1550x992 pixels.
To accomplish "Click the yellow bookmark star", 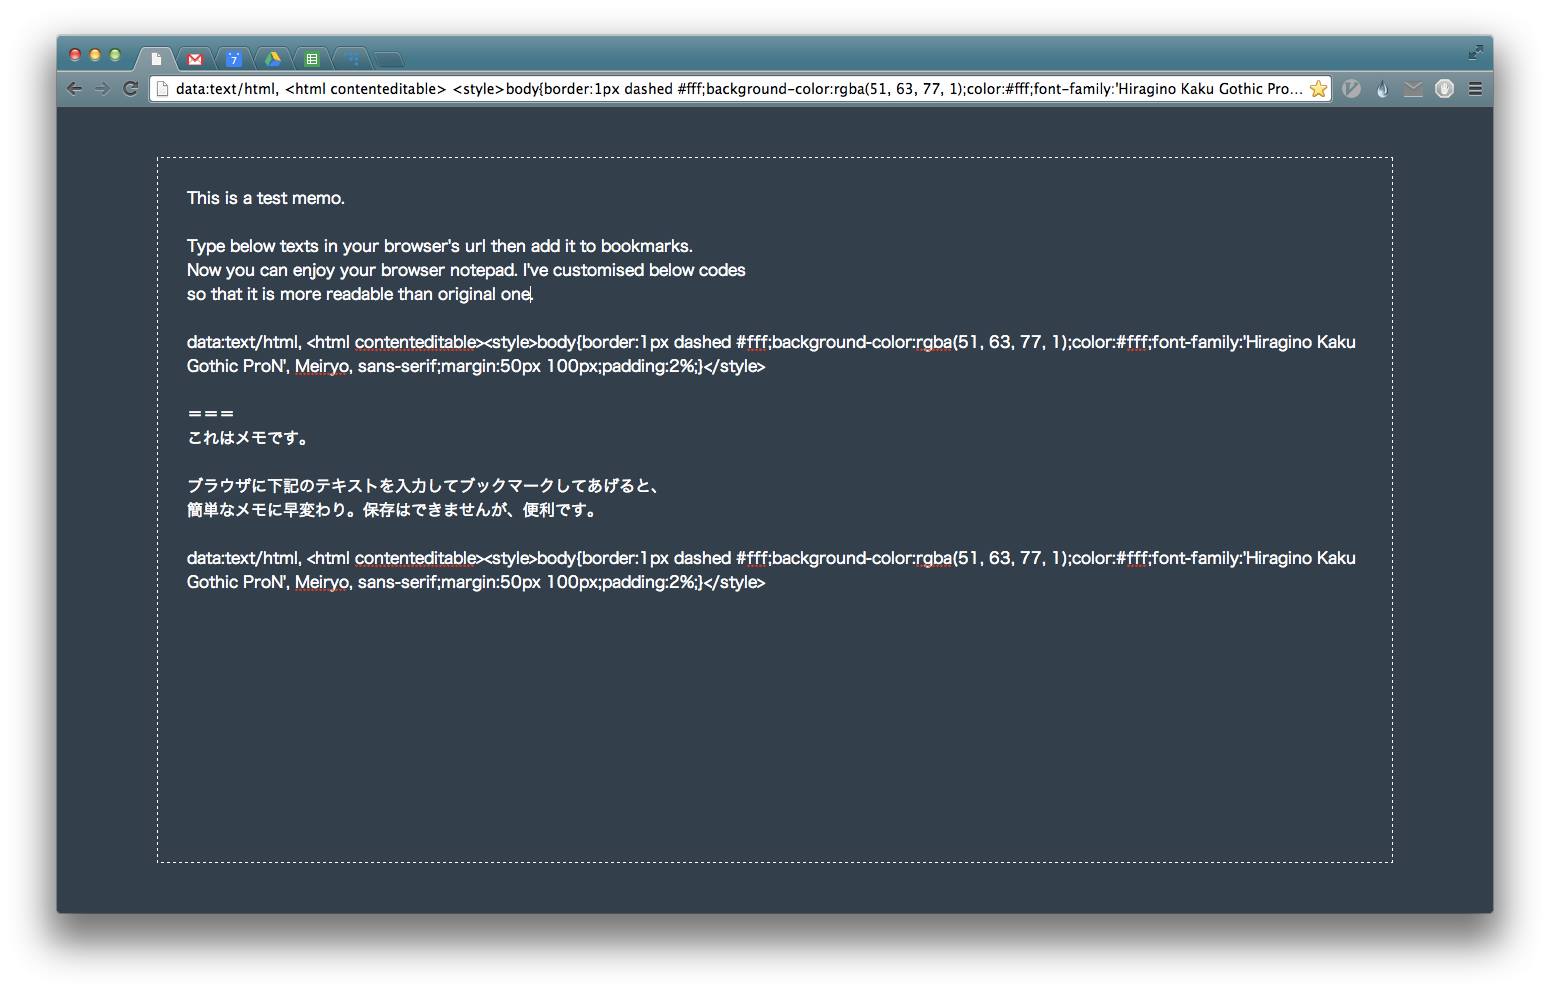I will click(x=1319, y=89).
